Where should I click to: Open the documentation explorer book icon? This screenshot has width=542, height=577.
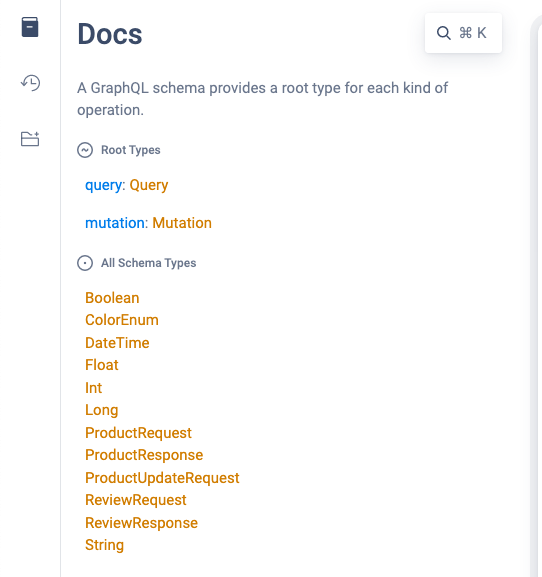[30, 27]
